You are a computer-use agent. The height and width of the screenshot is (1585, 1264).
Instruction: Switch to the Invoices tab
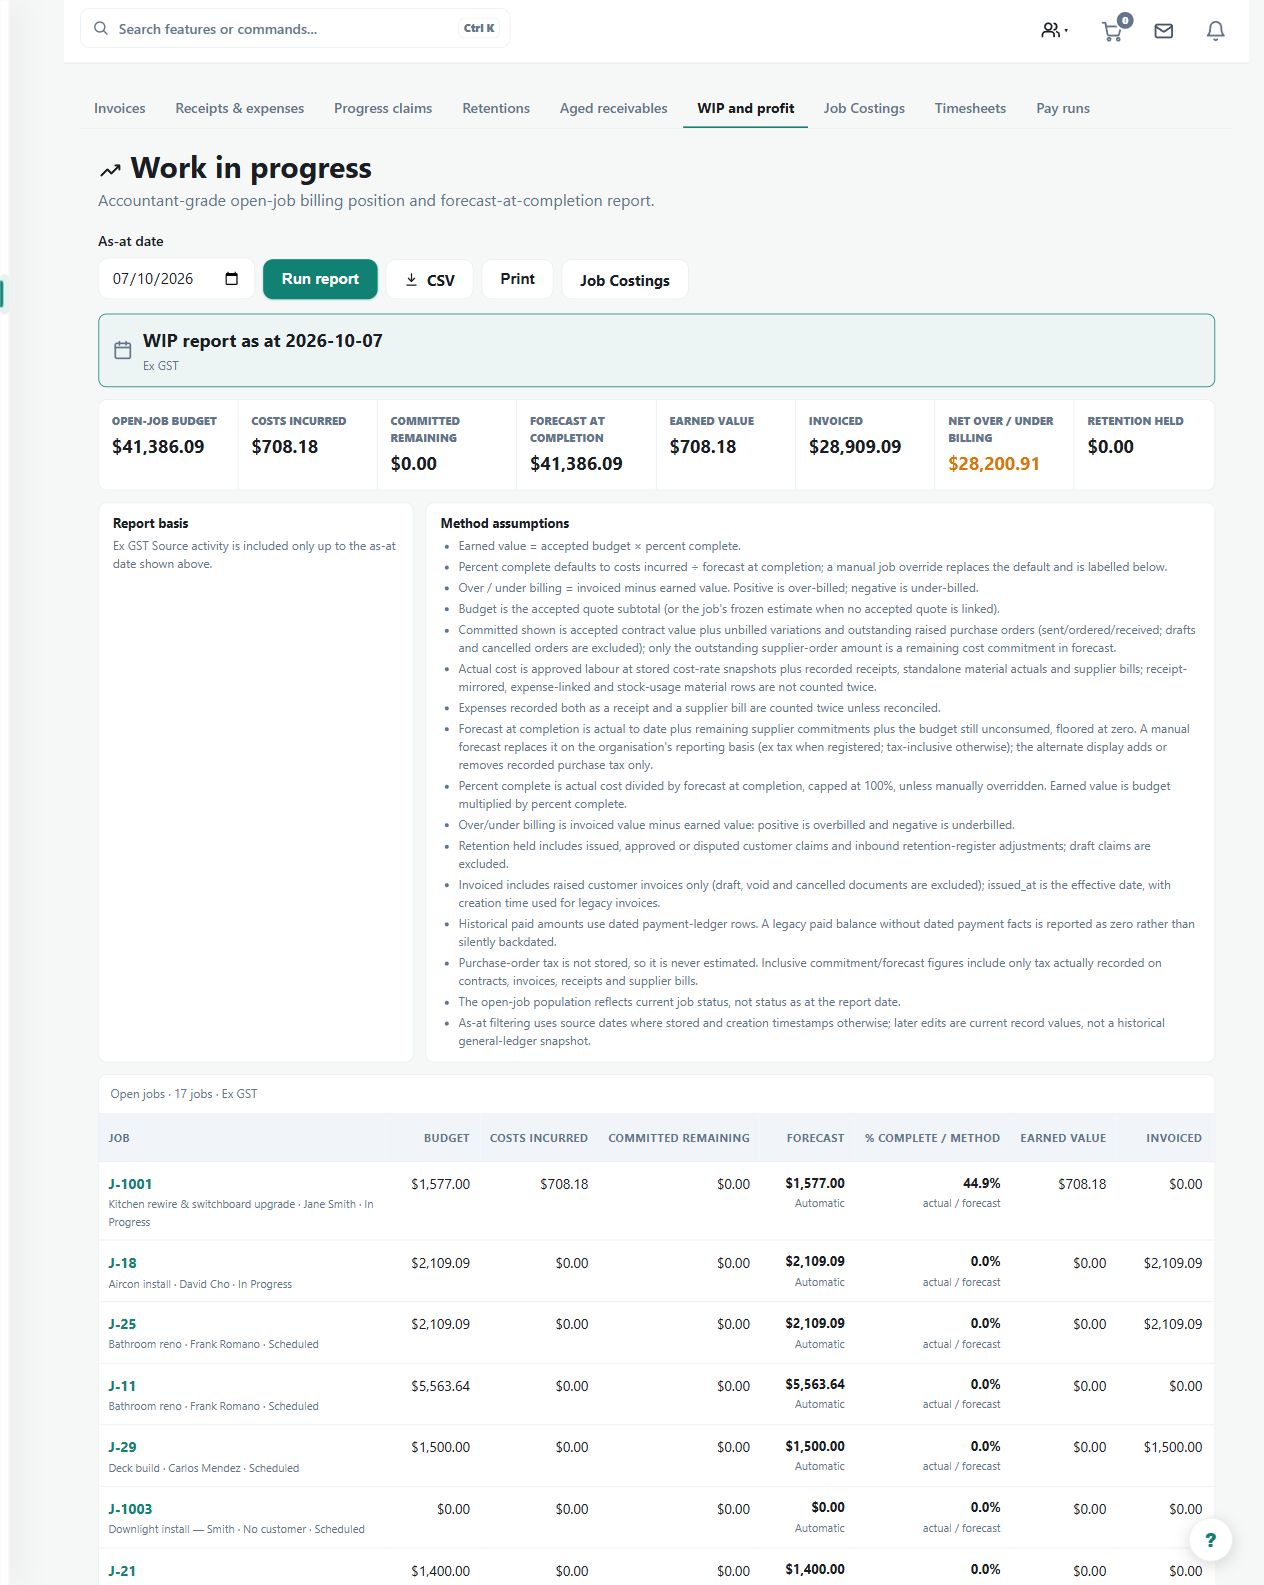click(x=119, y=108)
